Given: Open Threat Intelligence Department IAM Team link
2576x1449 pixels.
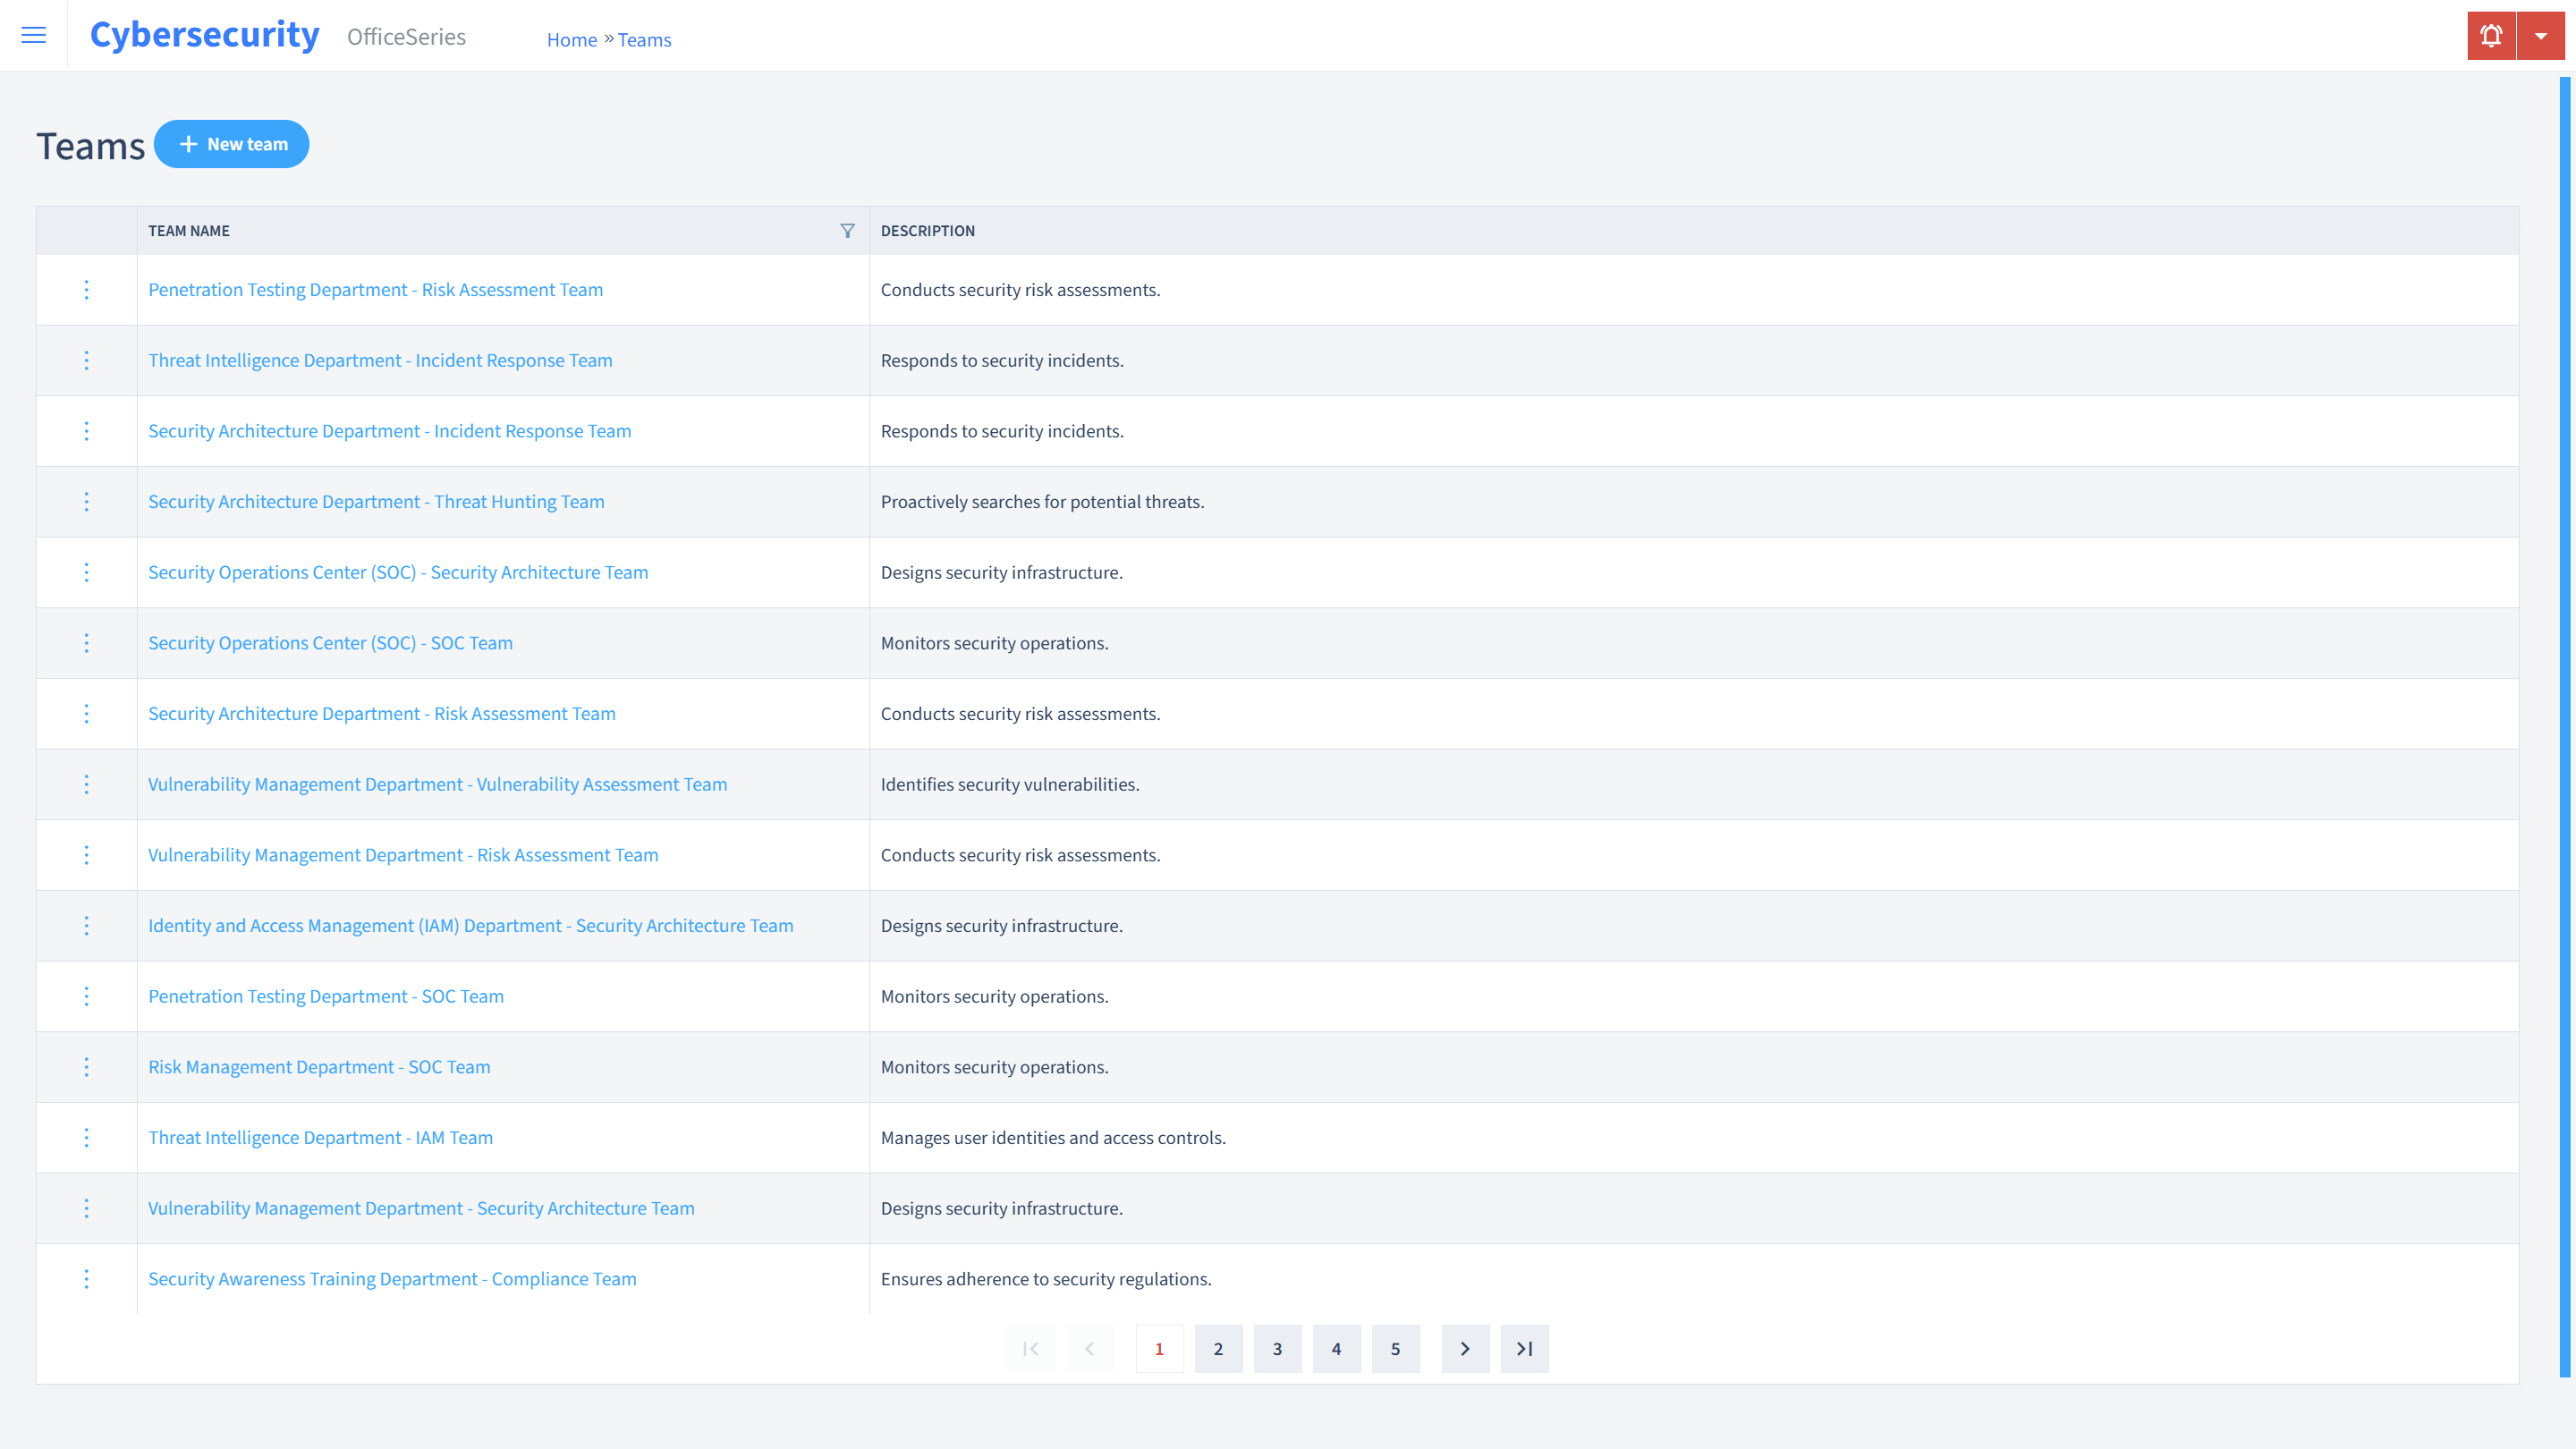Looking at the screenshot, I should click(320, 1138).
